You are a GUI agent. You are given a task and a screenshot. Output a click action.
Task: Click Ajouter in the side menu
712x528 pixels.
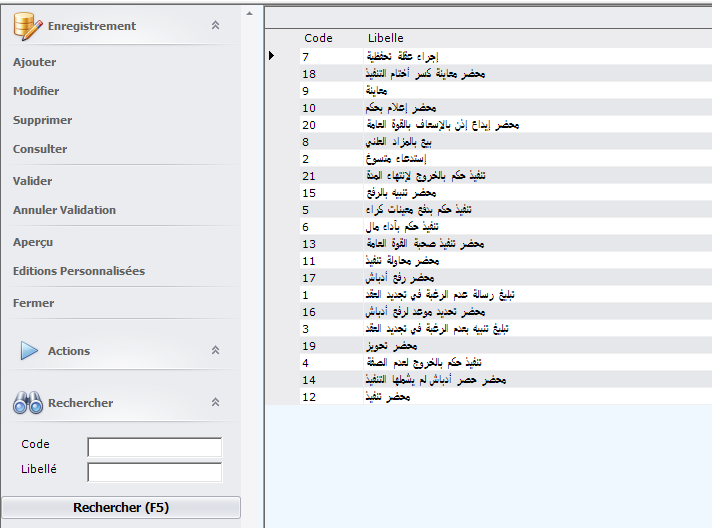click(x=35, y=62)
